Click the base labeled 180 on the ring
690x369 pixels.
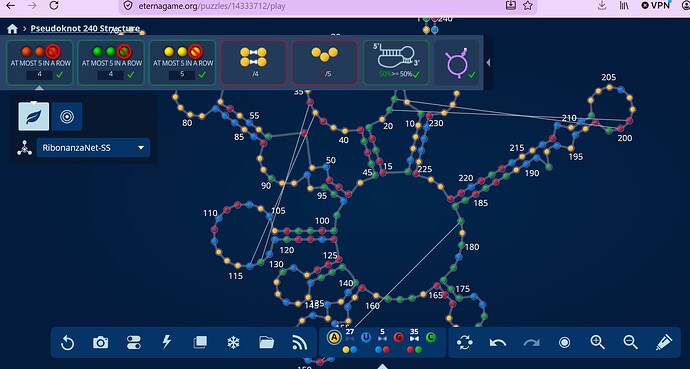point(461,245)
